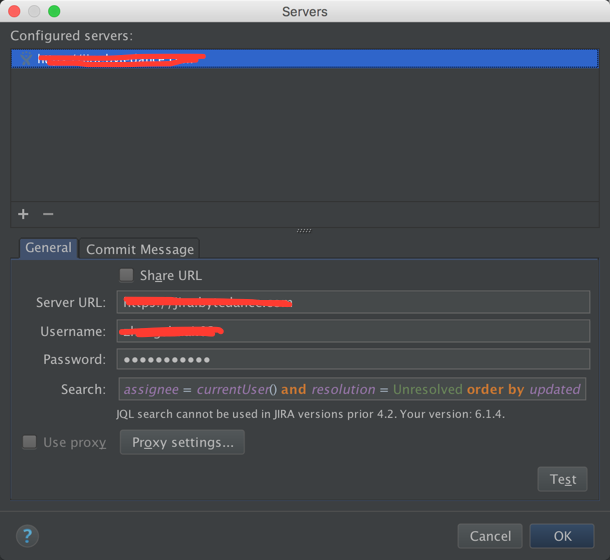Select the configured server entry in list
The image size is (610, 560).
click(x=300, y=59)
